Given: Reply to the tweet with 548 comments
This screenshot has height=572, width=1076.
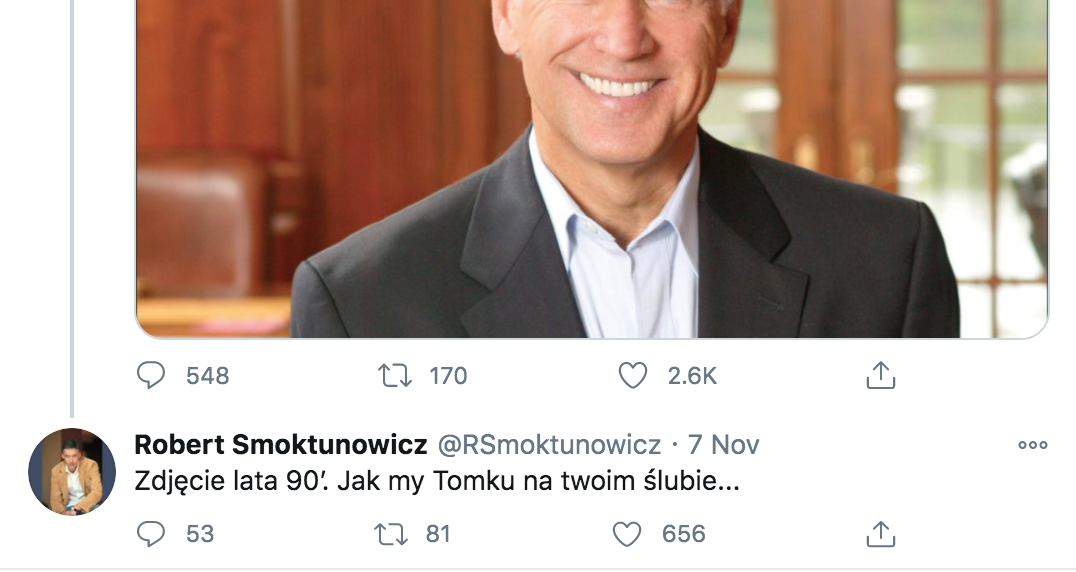Looking at the screenshot, I should [x=151, y=376].
